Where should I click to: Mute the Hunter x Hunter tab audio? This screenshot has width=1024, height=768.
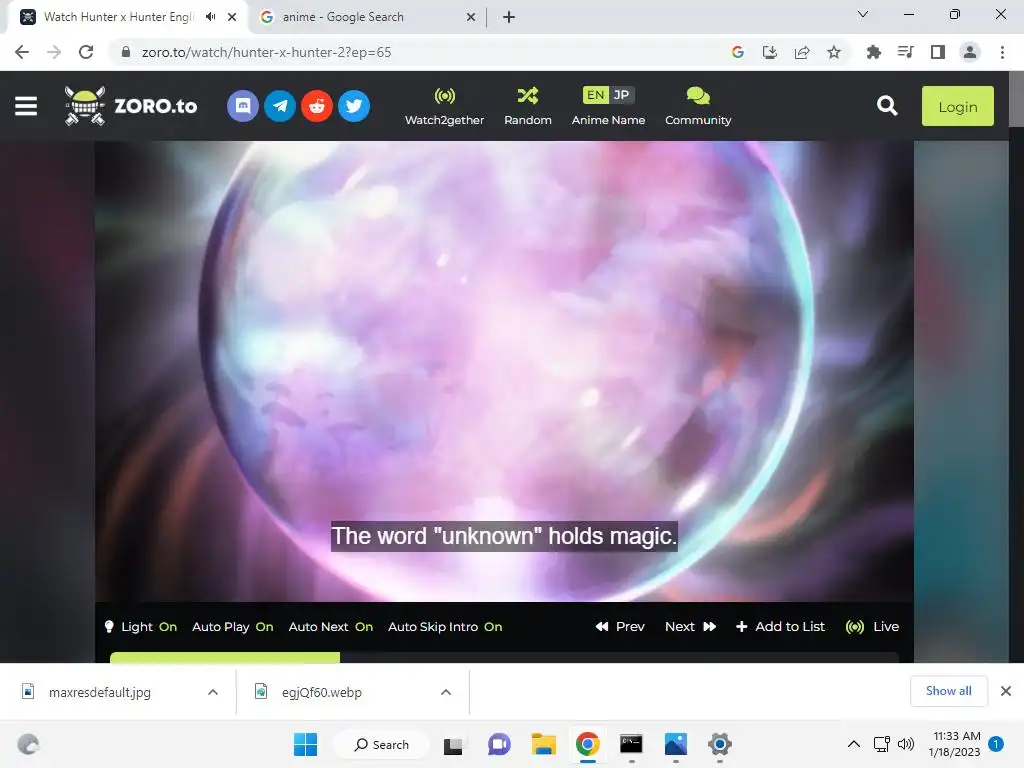pos(210,17)
